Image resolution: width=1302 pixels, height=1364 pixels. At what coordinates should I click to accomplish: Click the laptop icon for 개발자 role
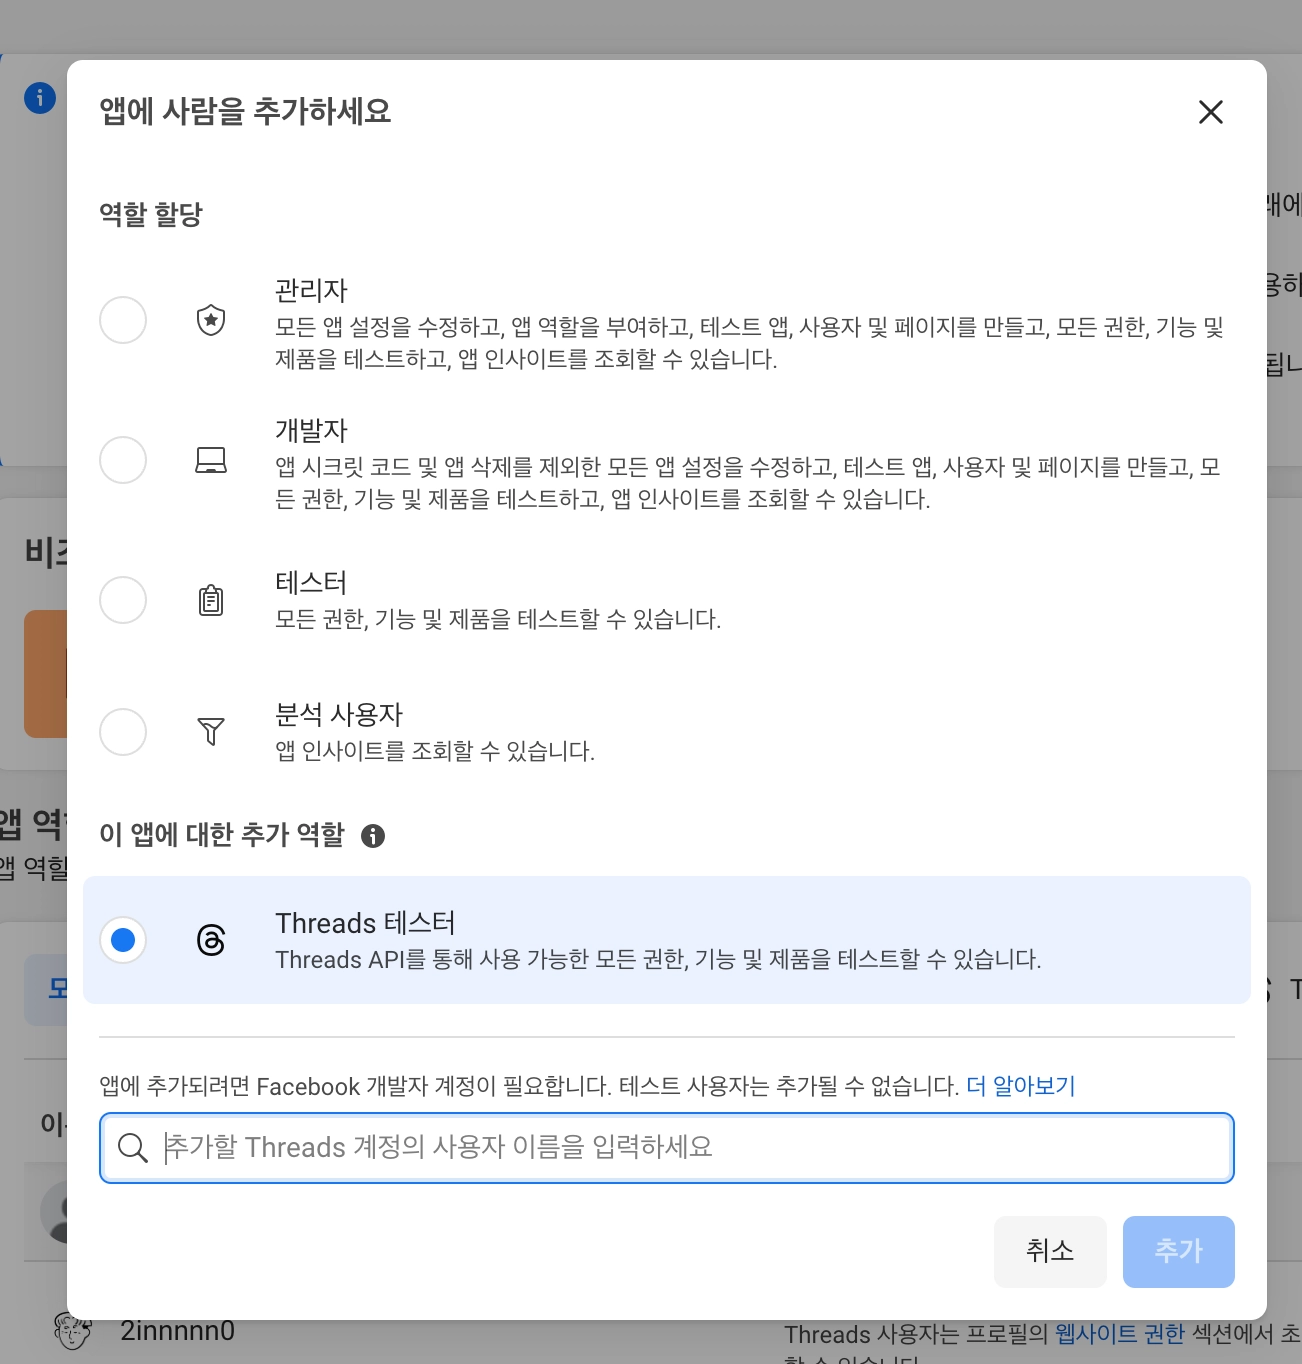pyautogui.click(x=211, y=460)
